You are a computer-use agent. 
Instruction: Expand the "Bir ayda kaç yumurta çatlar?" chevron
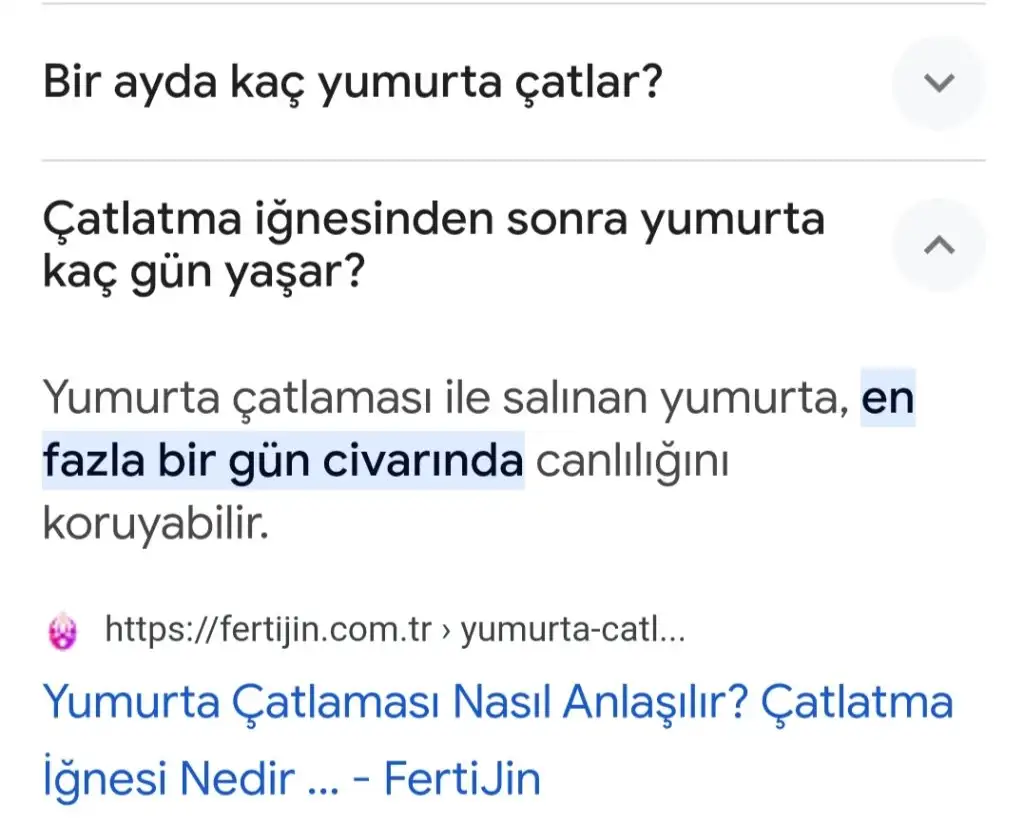938,83
